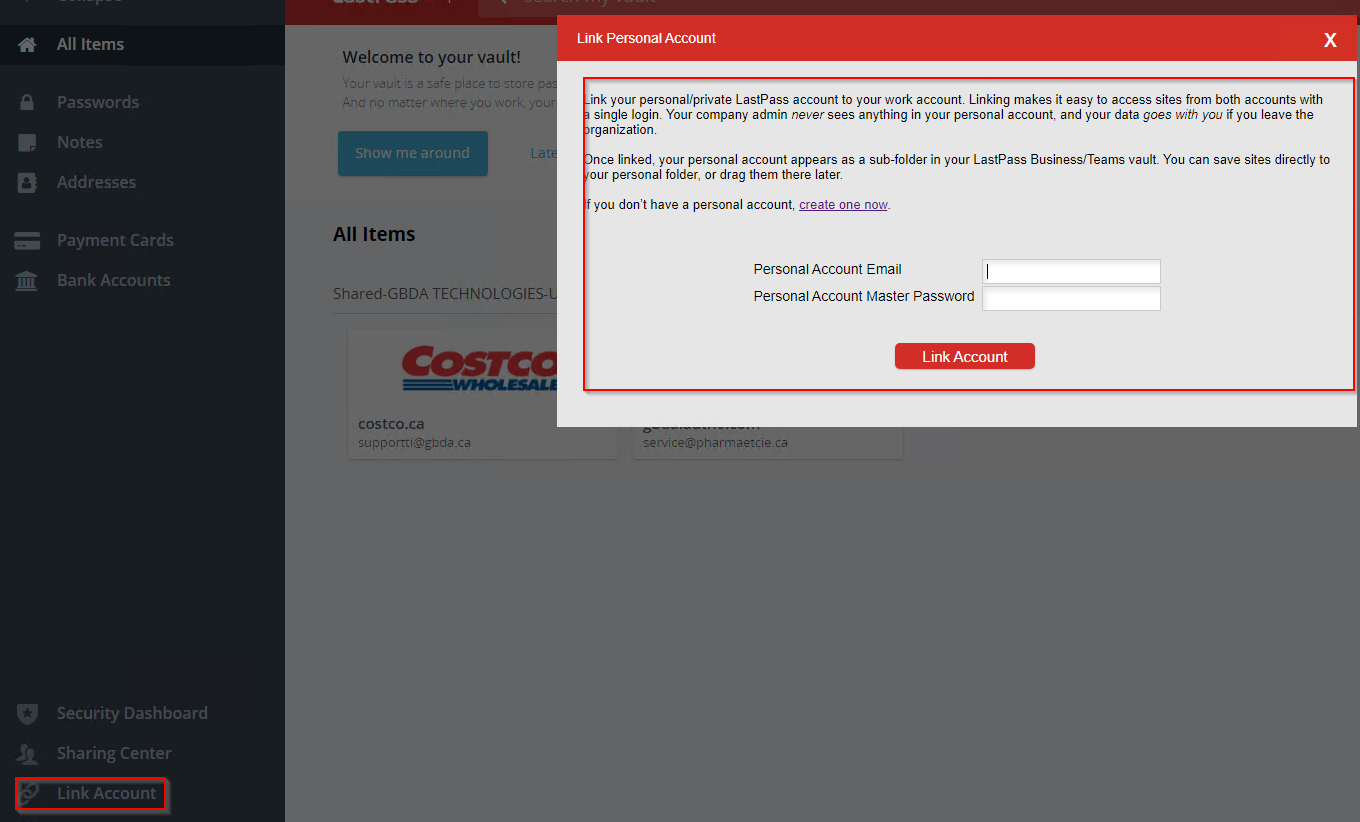1360x822 pixels.
Task: Click the Security Dashboard shield icon
Action: pos(27,713)
